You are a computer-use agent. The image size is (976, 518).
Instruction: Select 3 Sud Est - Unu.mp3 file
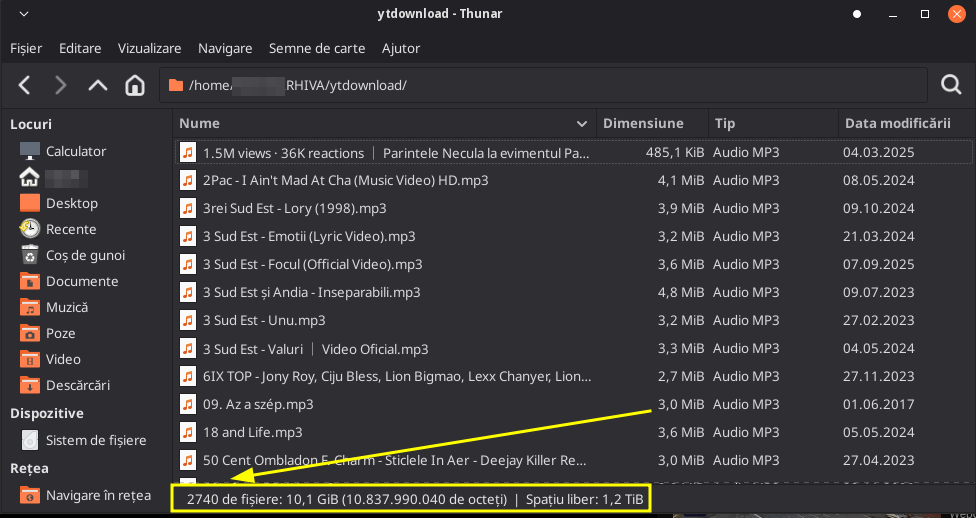[x=263, y=320]
